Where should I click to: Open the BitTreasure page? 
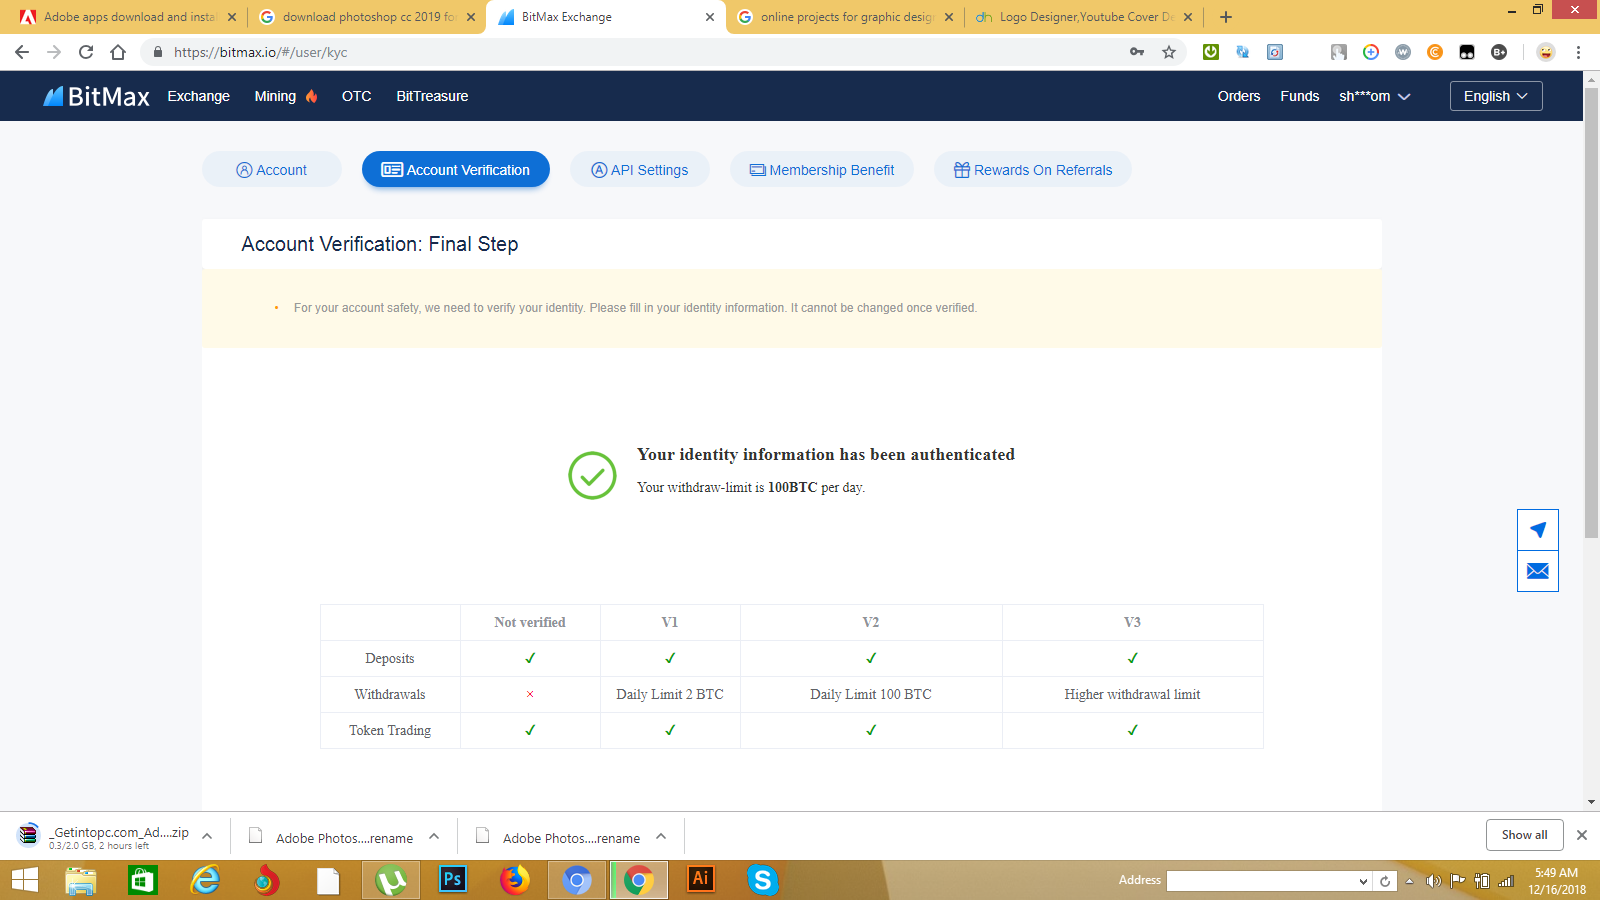tap(432, 96)
